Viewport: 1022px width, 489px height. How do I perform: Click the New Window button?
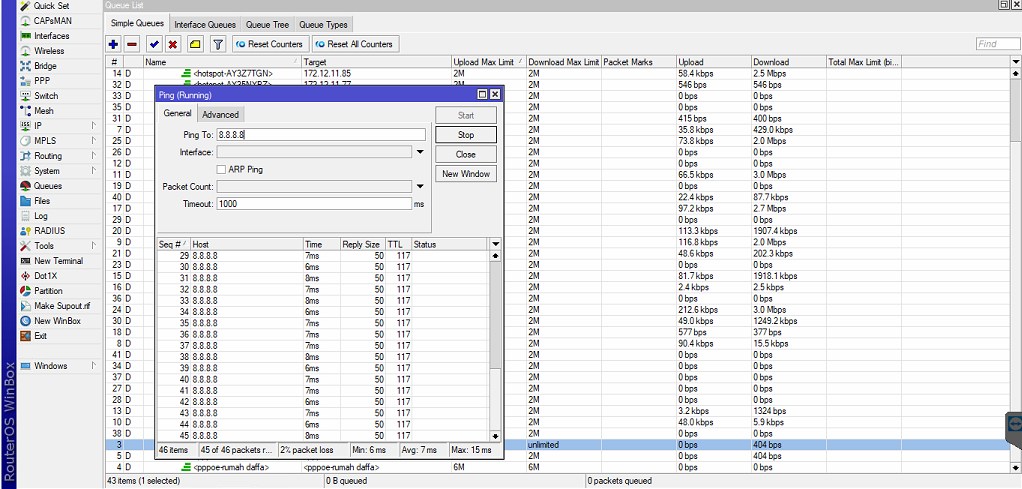tap(466, 174)
